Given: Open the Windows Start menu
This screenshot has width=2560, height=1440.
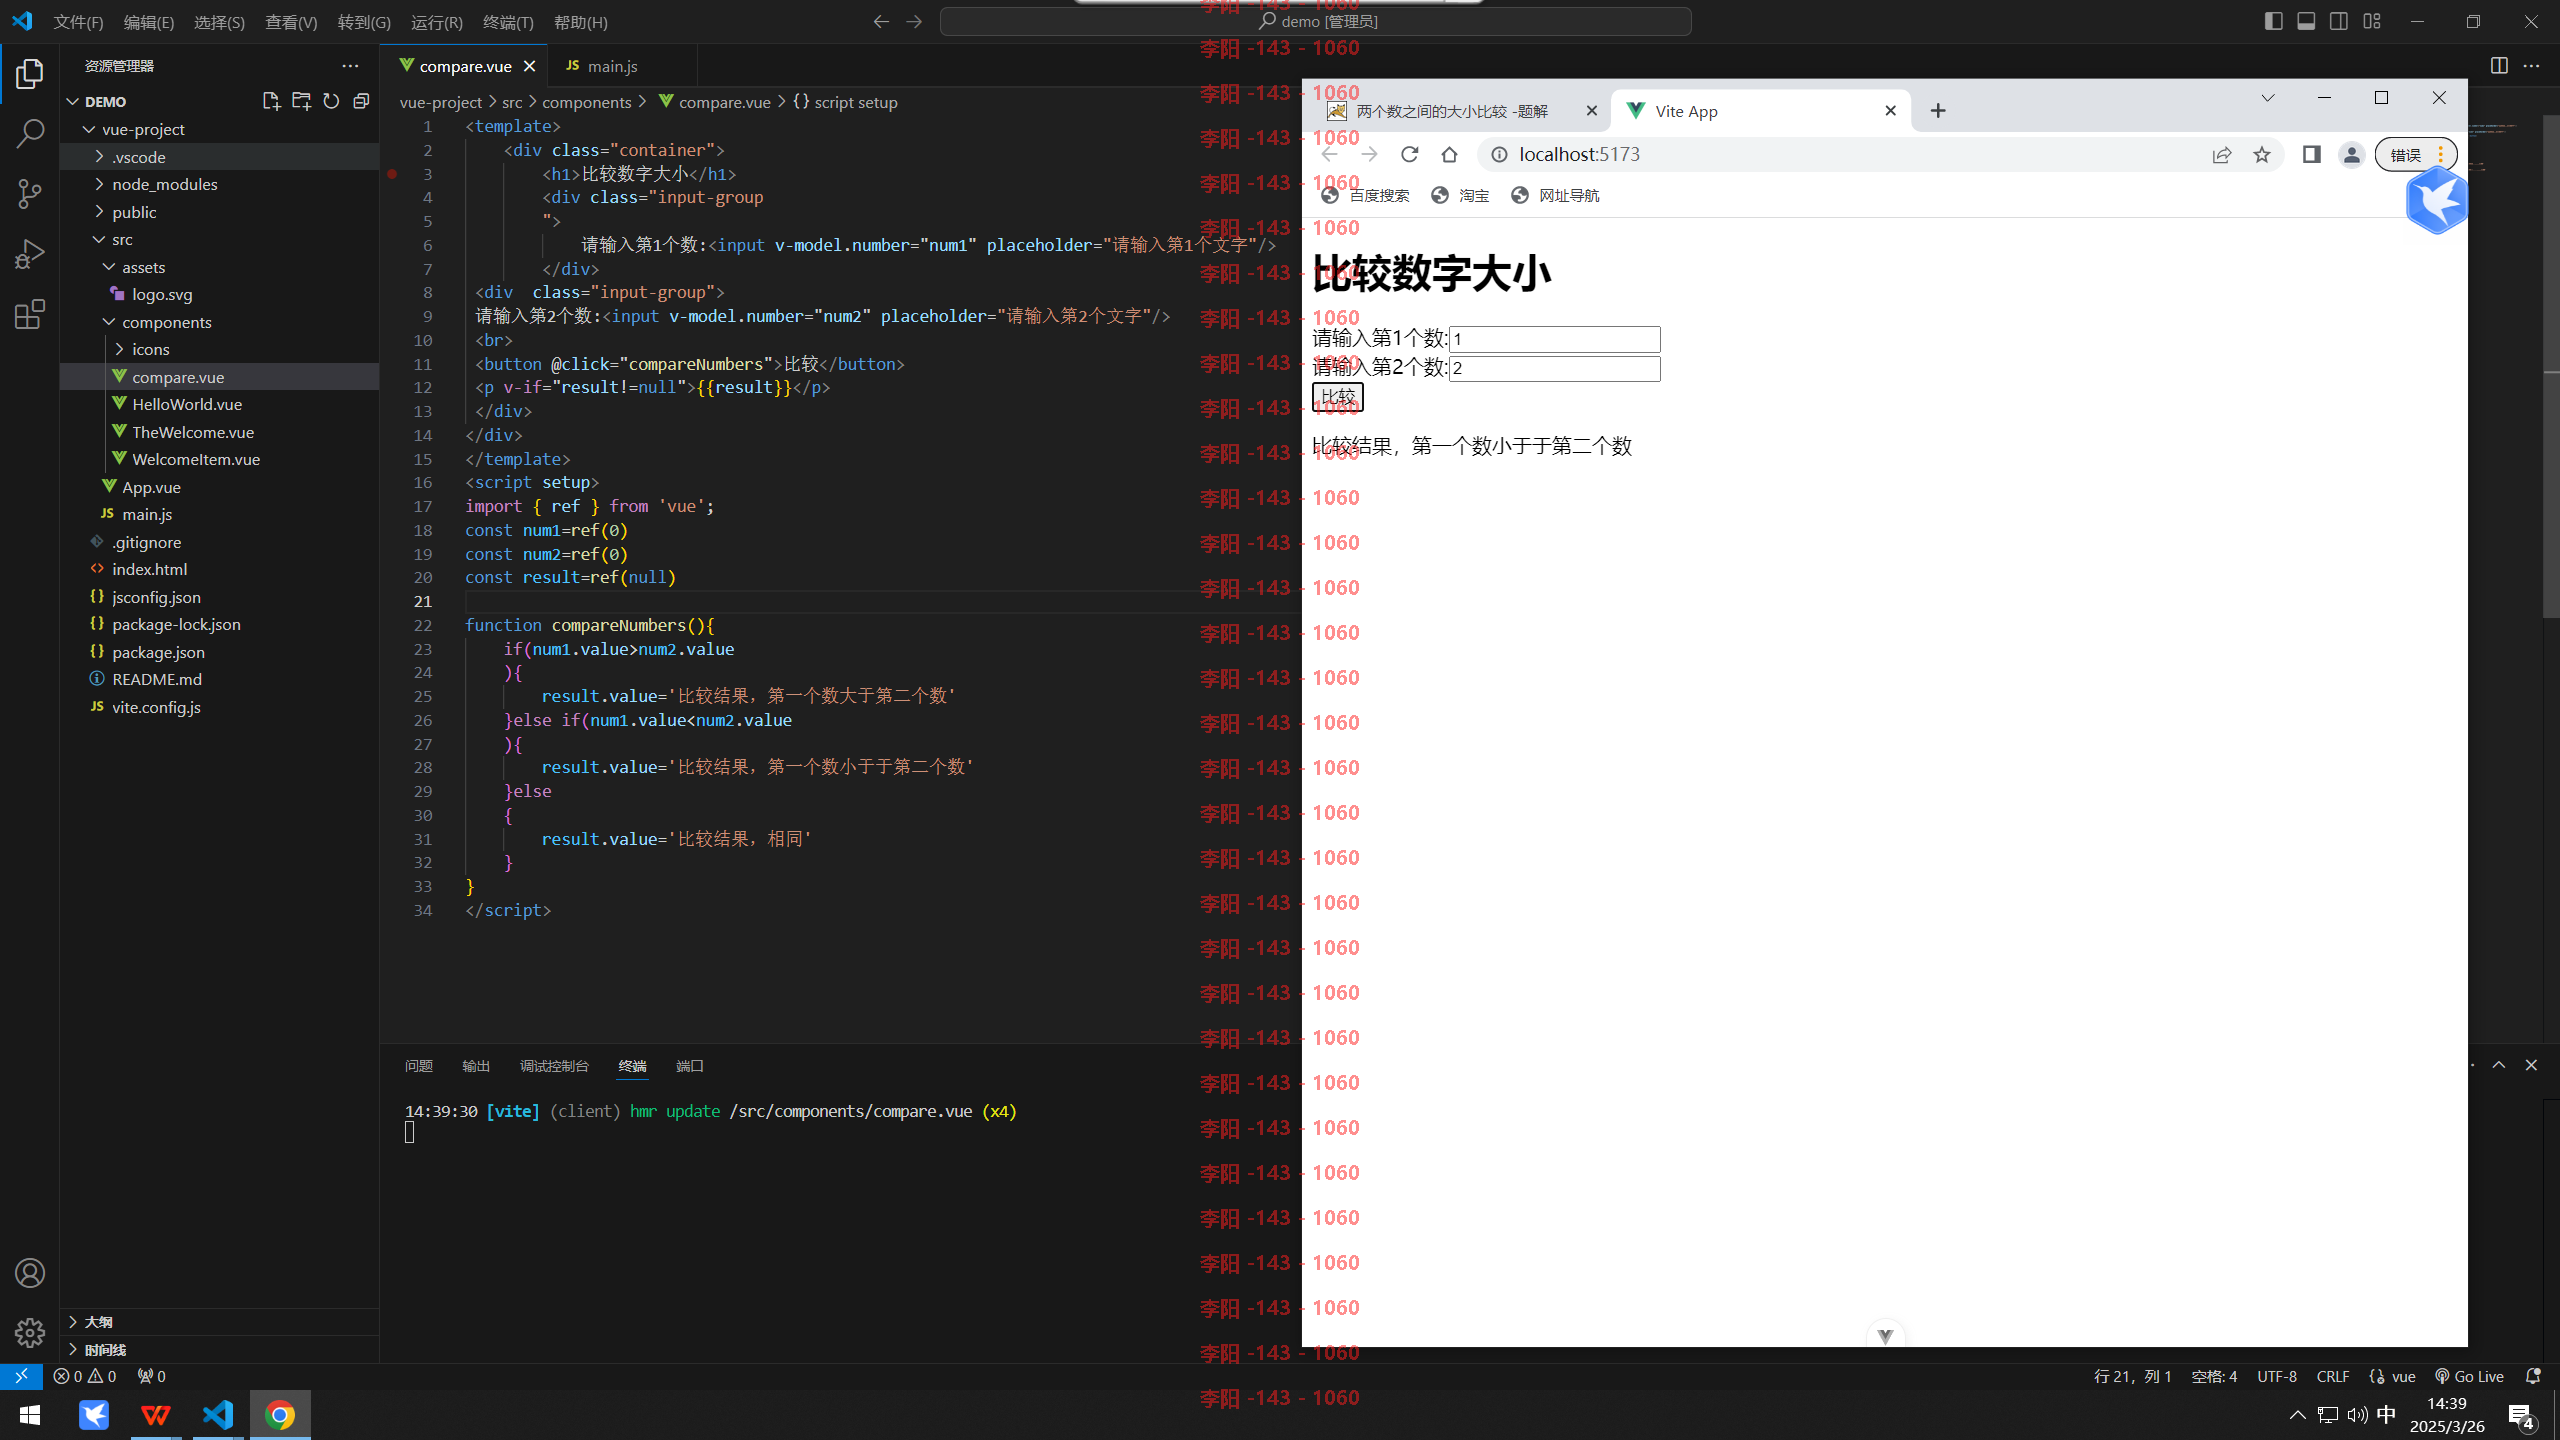Looking at the screenshot, I should [x=30, y=1414].
